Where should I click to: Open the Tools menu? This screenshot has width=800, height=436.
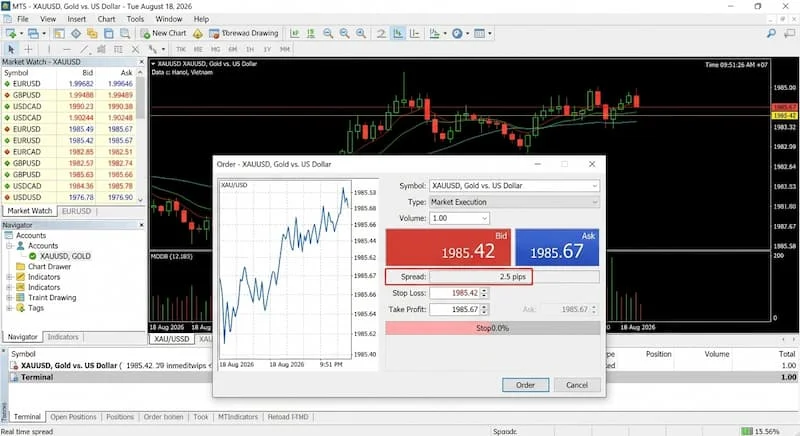(x=135, y=19)
